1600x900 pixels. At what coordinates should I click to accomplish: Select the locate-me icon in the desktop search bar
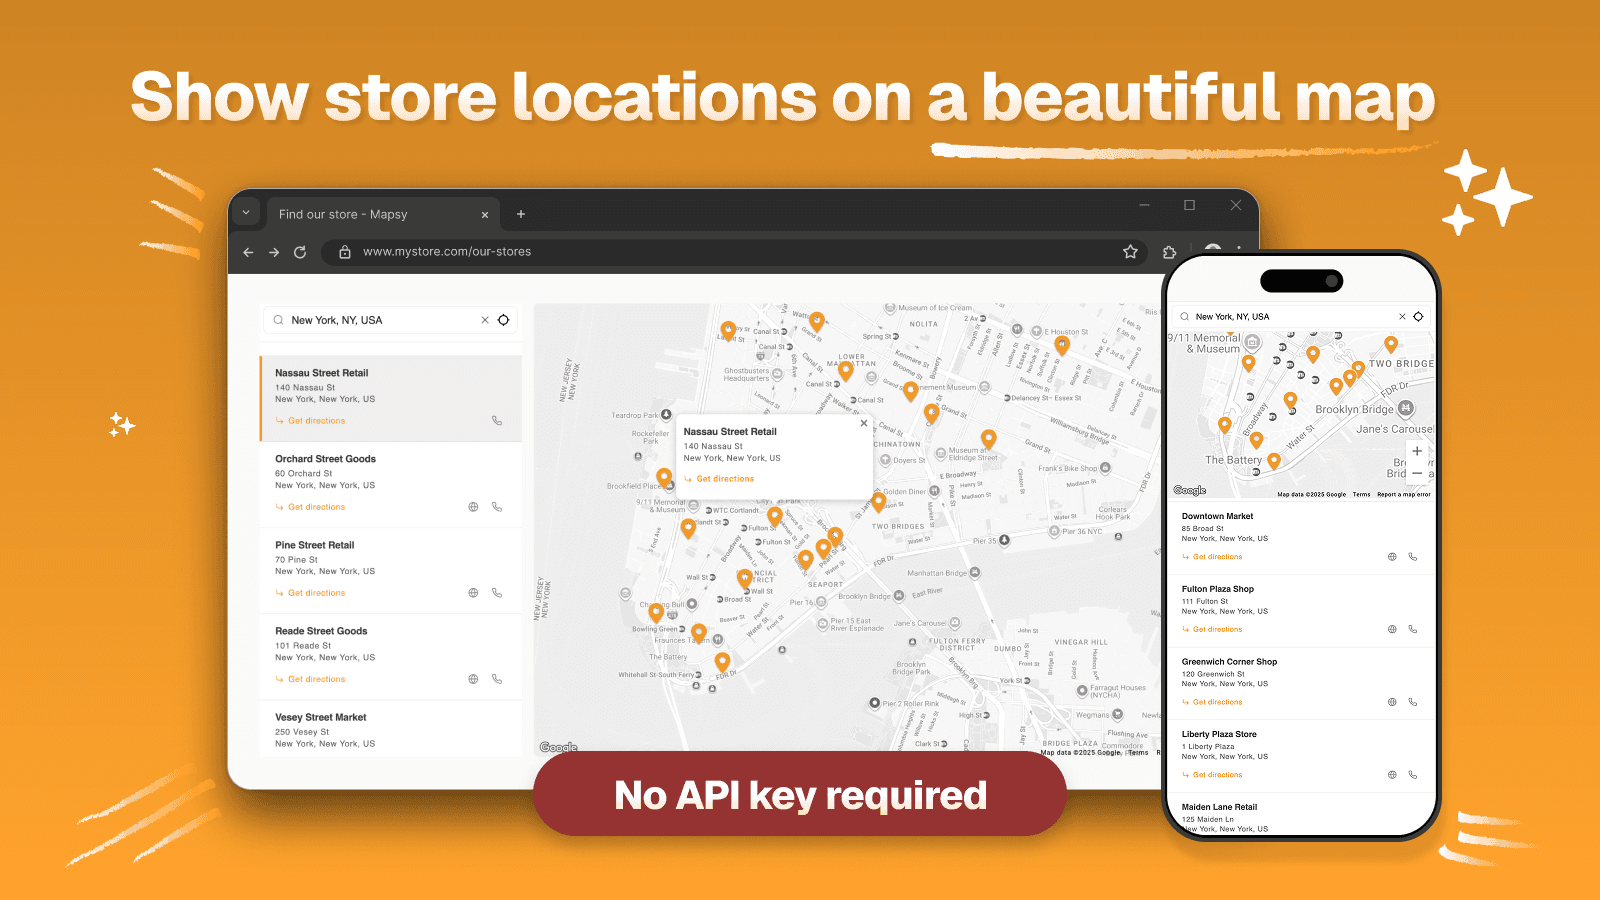(503, 319)
